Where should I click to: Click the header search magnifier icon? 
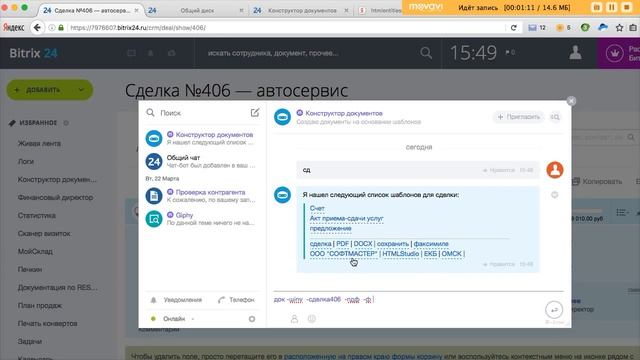[x=426, y=53]
